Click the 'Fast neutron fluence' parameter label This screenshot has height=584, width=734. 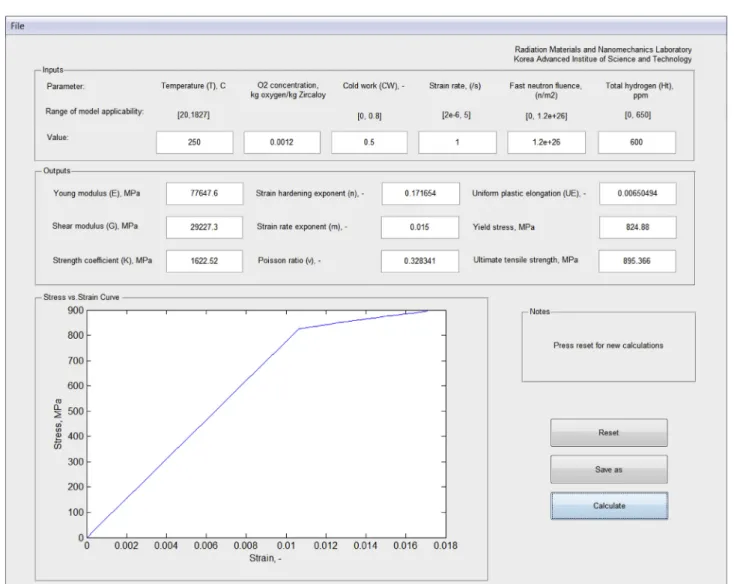click(x=545, y=90)
